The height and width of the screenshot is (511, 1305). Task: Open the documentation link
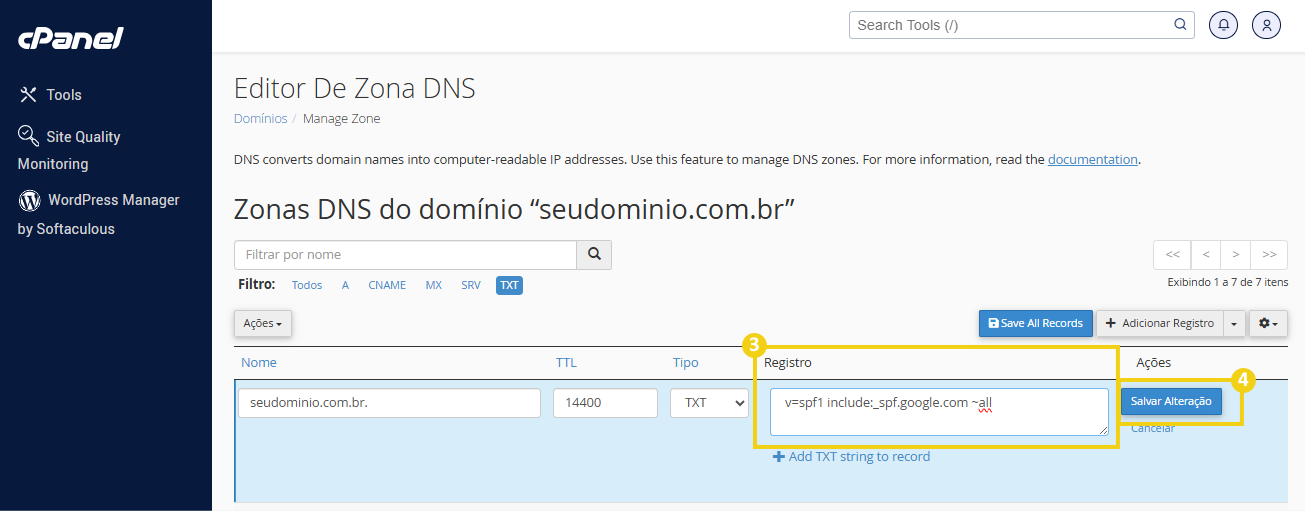[1092, 159]
